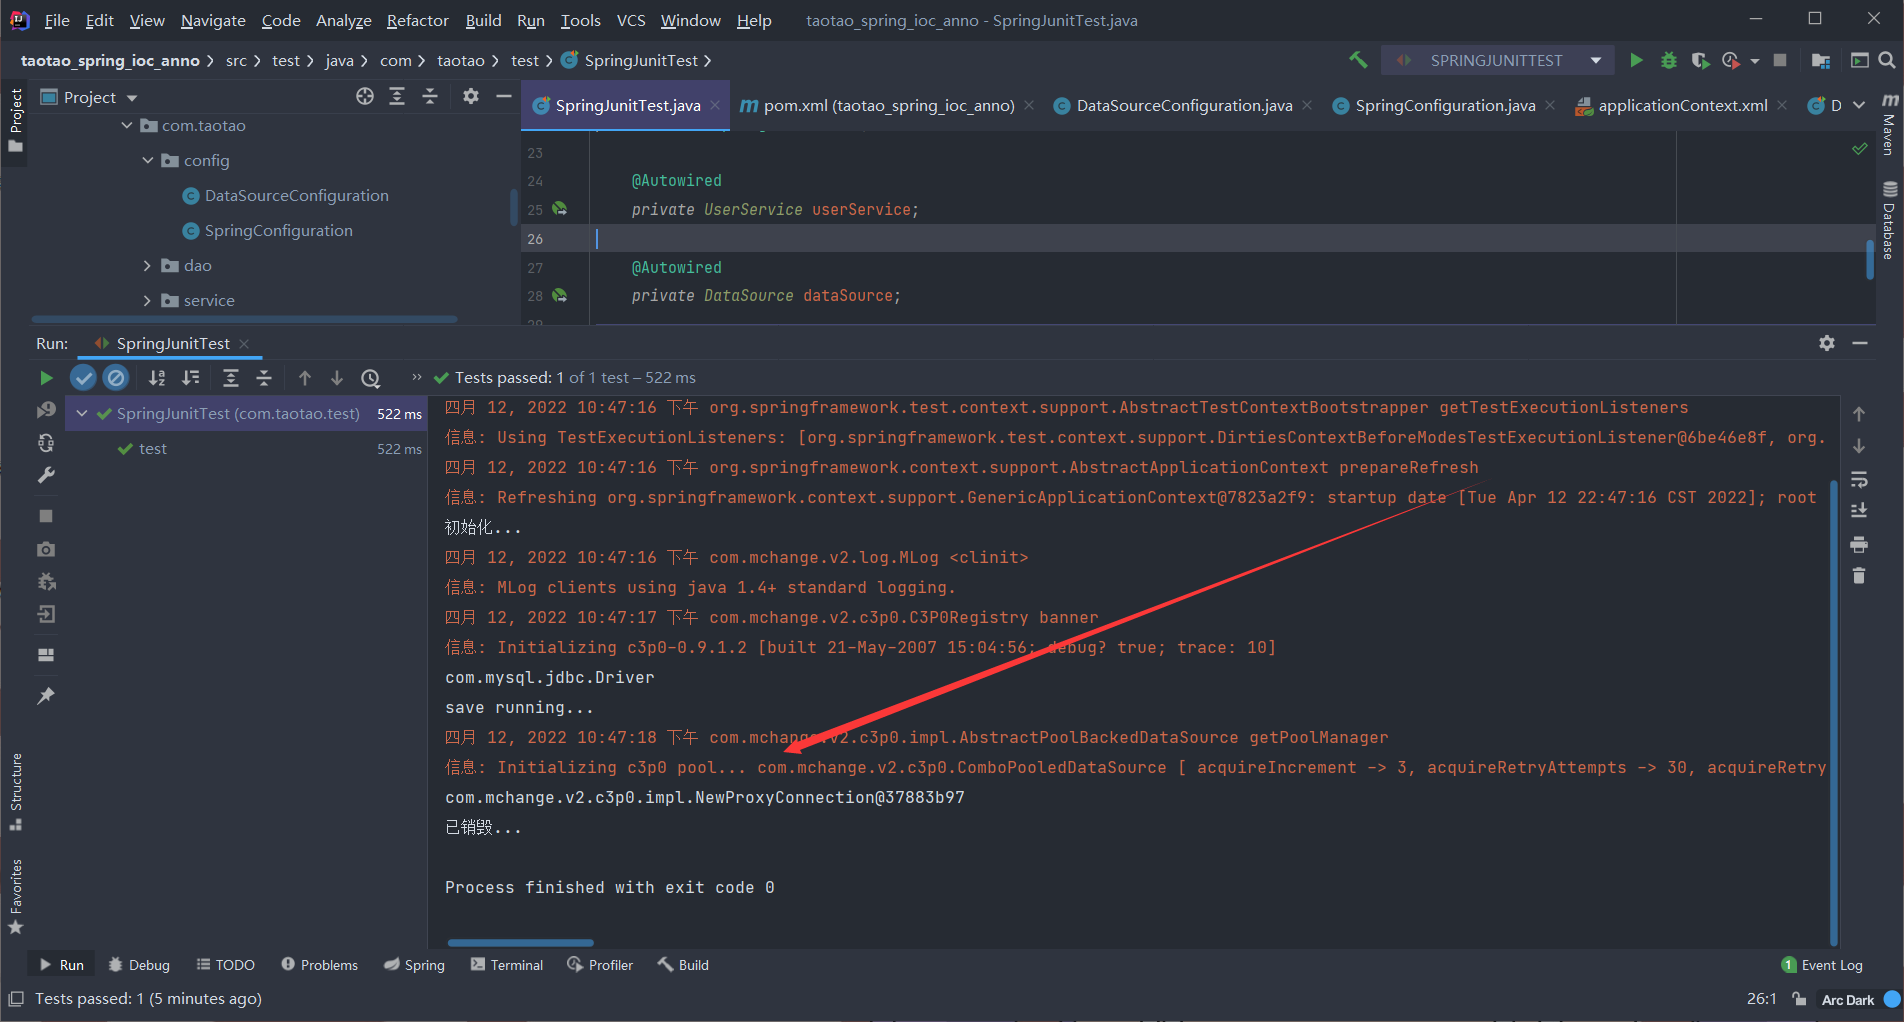Screen dimensions: 1904x1022
Task: Click the Arc Dark theme indicator
Action: (1848, 999)
